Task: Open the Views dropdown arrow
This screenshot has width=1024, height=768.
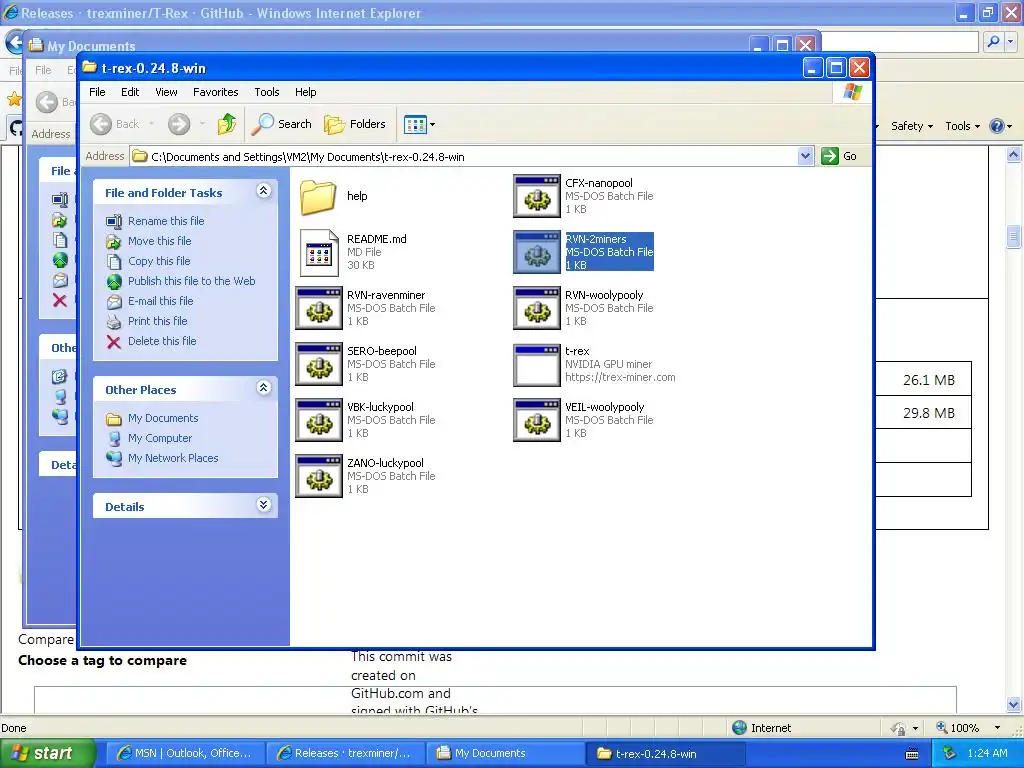Action: (432, 124)
